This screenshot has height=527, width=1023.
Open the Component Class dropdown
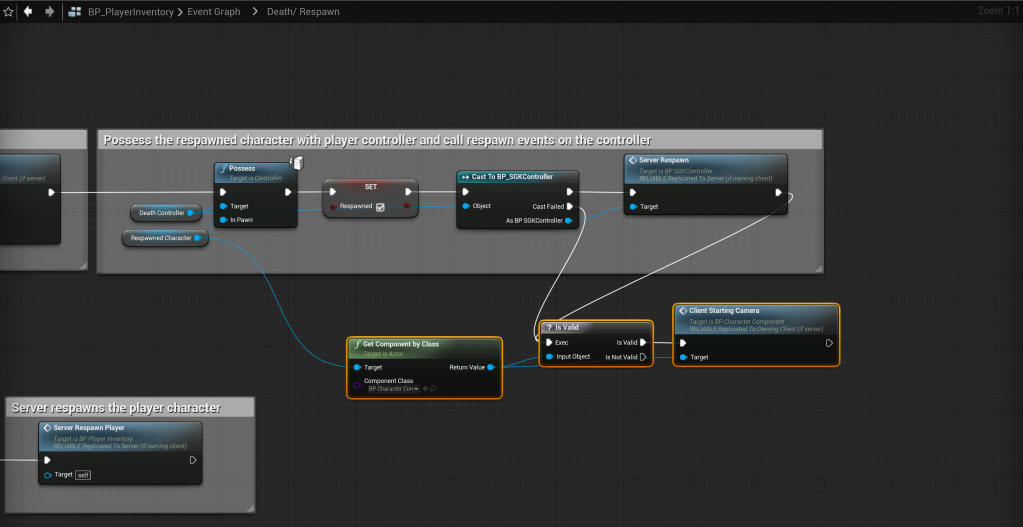[393, 388]
